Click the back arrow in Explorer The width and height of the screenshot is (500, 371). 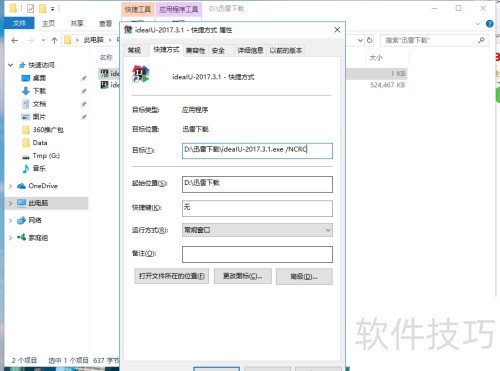pyautogui.click(x=14, y=40)
